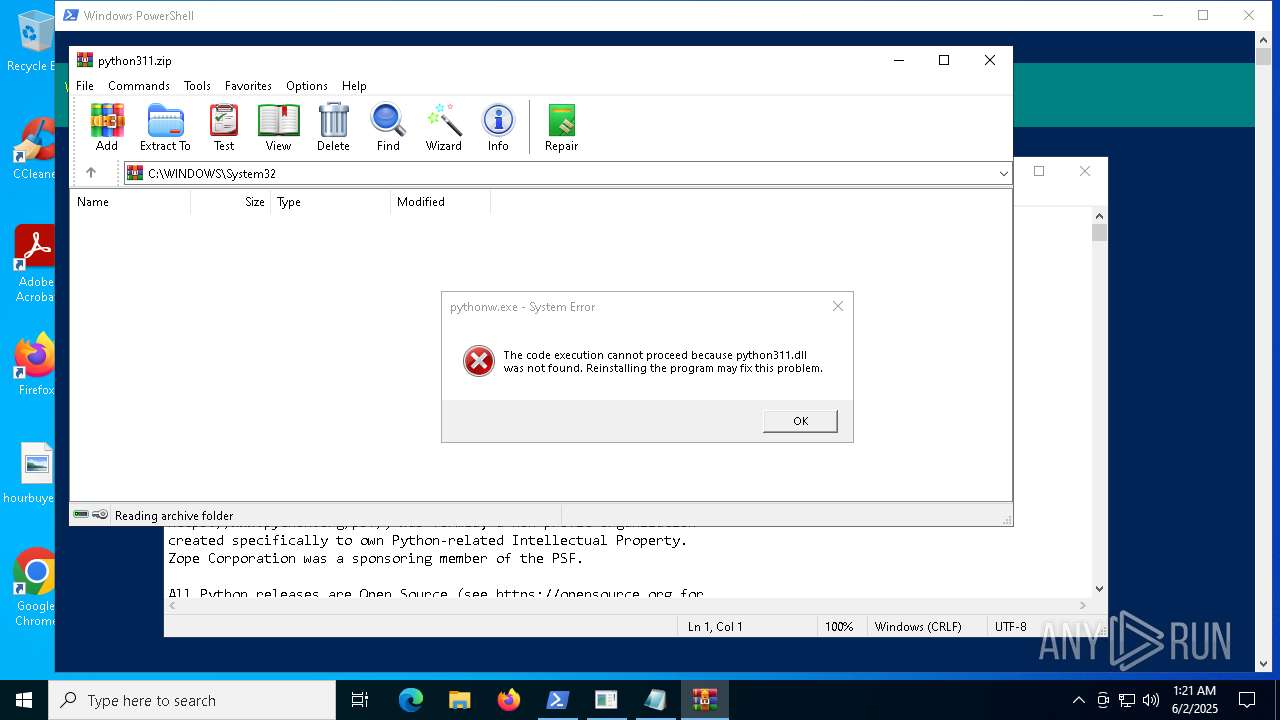Sort by Modified column header

pyautogui.click(x=441, y=202)
